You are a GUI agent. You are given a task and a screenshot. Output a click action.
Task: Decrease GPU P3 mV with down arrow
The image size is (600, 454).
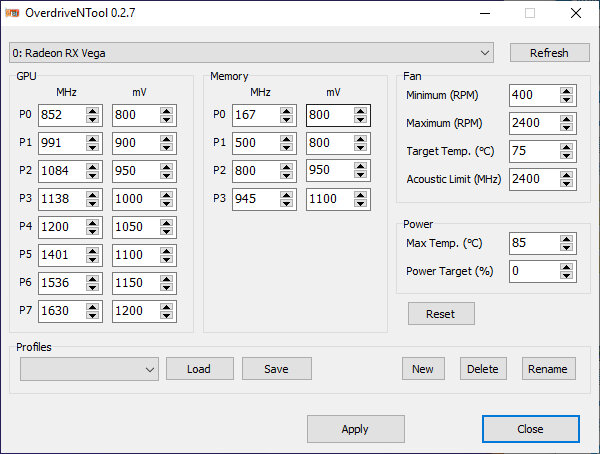click(x=166, y=203)
